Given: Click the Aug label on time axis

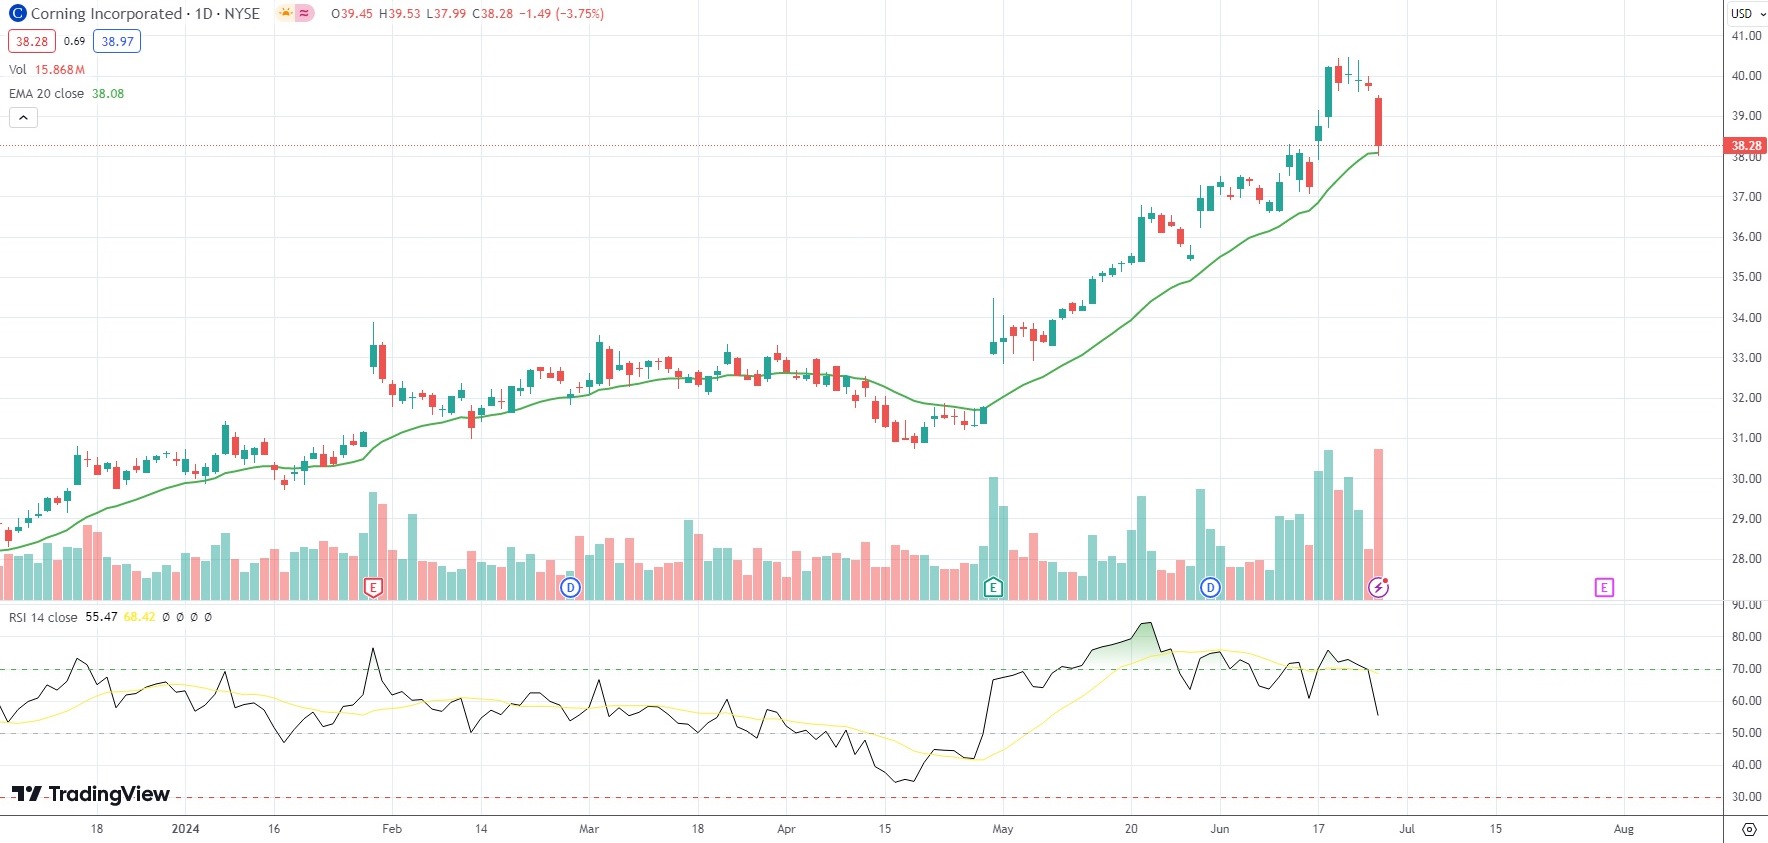Looking at the screenshot, I should 1624,829.
